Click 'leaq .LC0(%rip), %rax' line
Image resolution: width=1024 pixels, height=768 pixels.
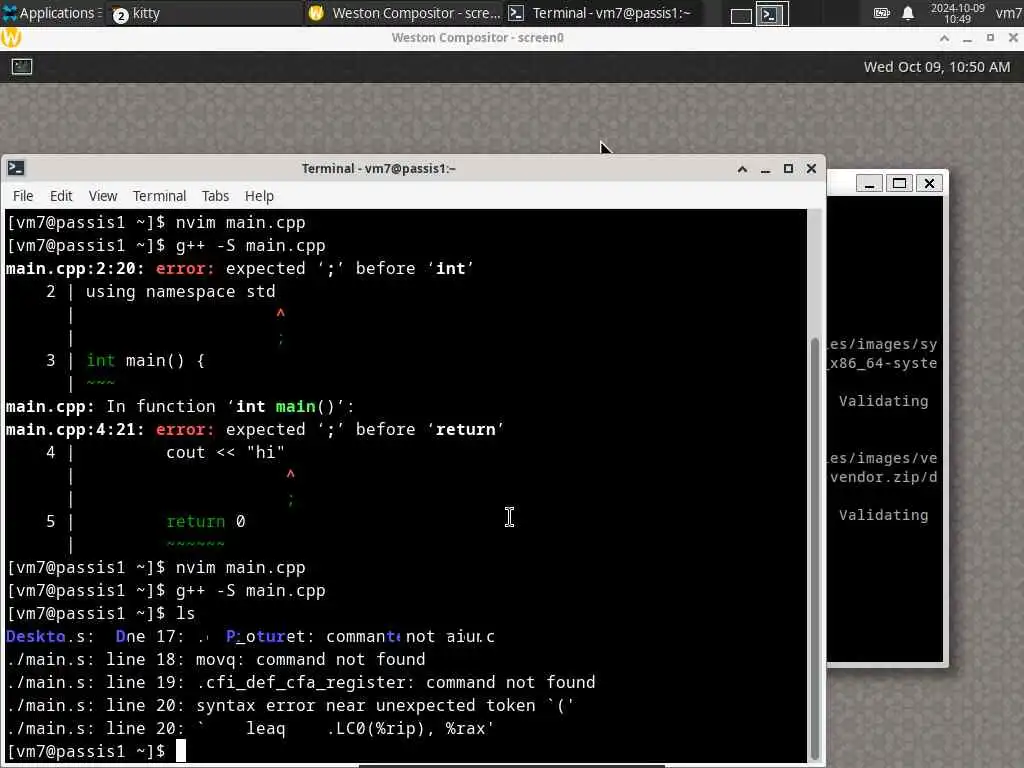coord(251,728)
